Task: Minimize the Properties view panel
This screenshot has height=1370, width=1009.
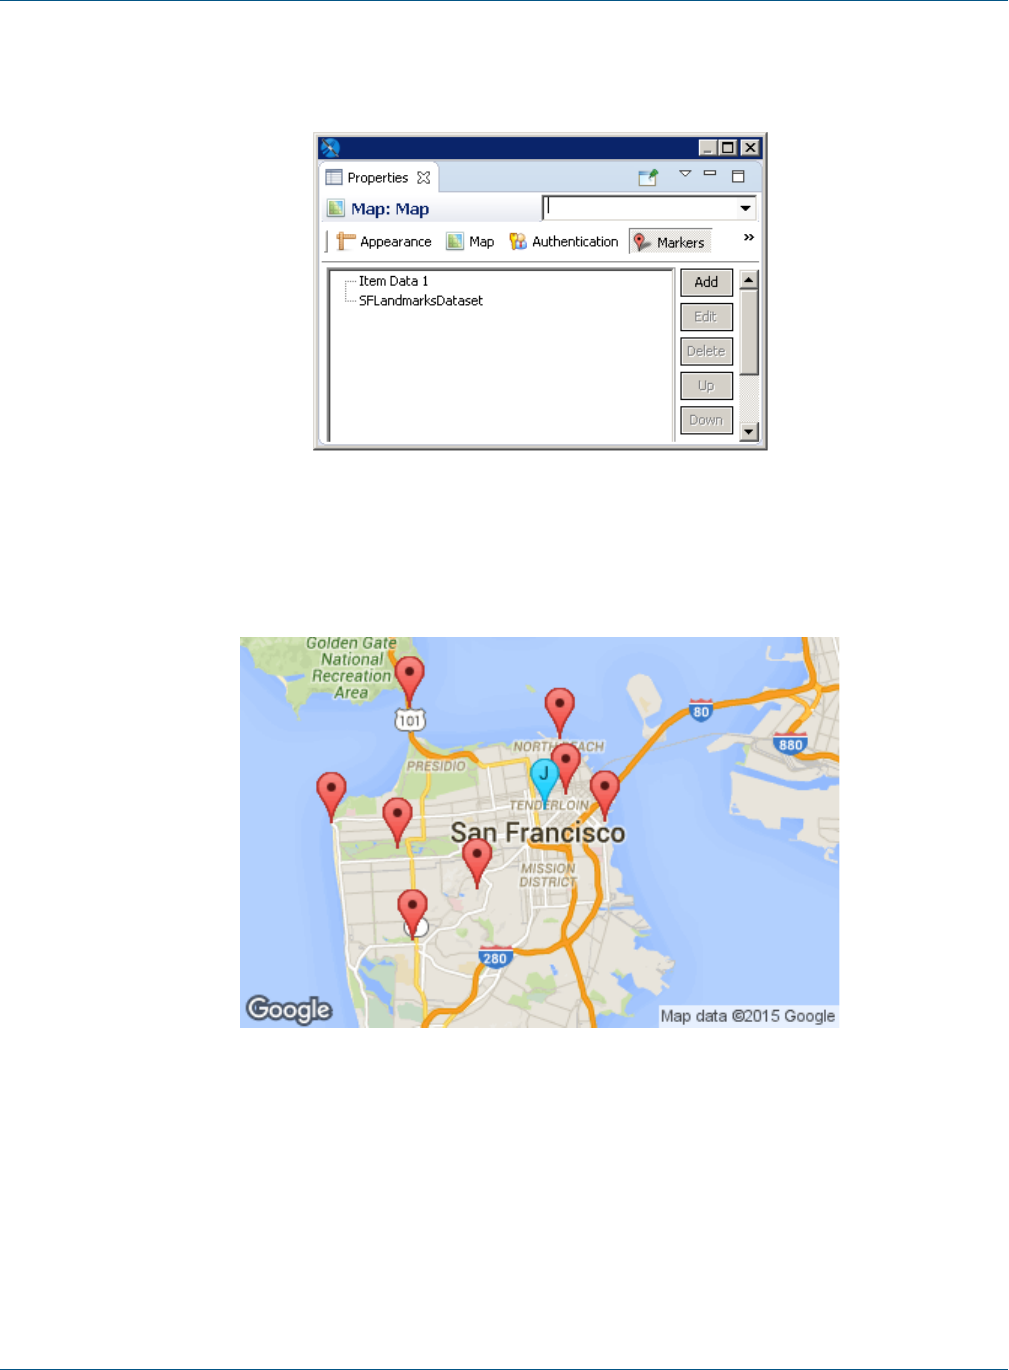Action: (710, 174)
